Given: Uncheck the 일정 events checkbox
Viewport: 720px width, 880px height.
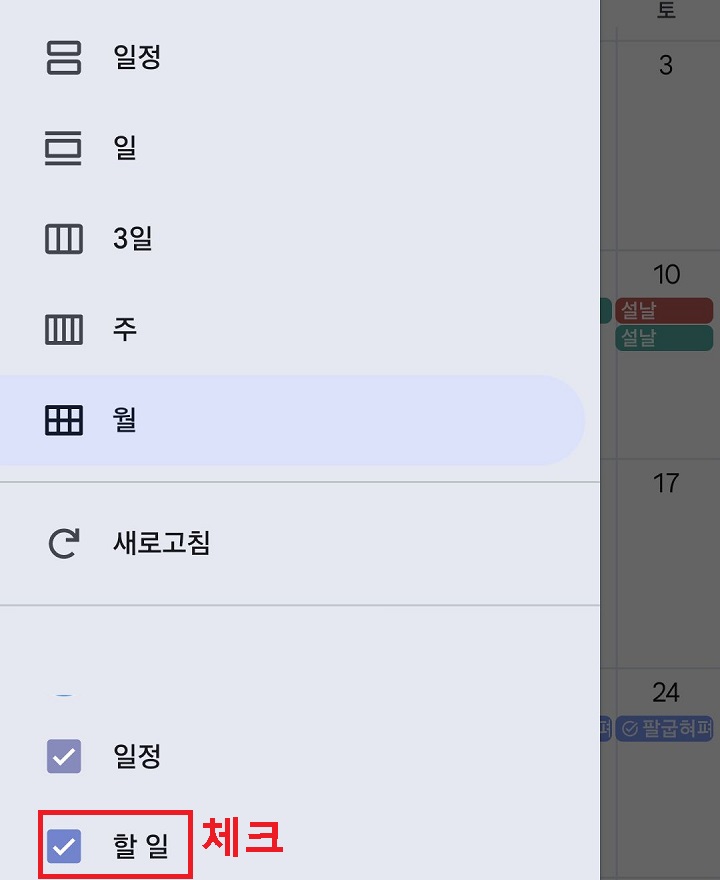Looking at the screenshot, I should (x=64, y=757).
